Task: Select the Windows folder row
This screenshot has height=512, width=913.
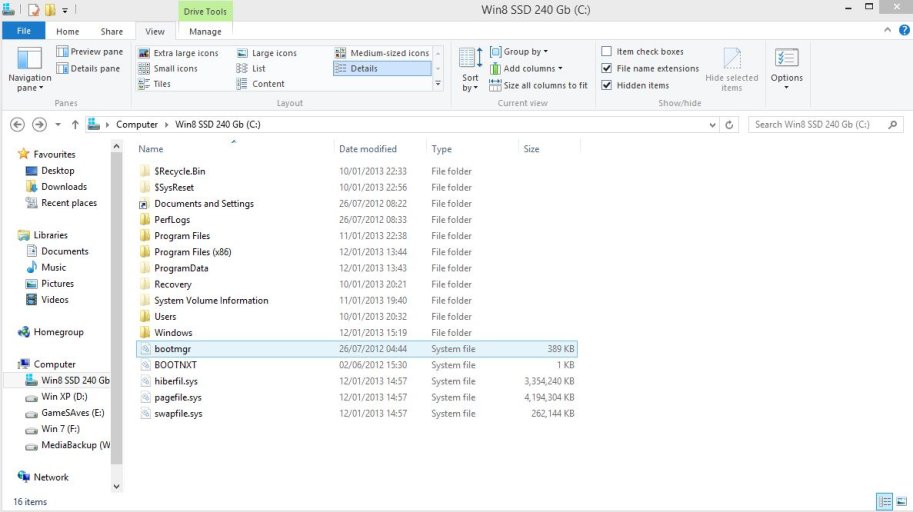Action: pos(356,333)
